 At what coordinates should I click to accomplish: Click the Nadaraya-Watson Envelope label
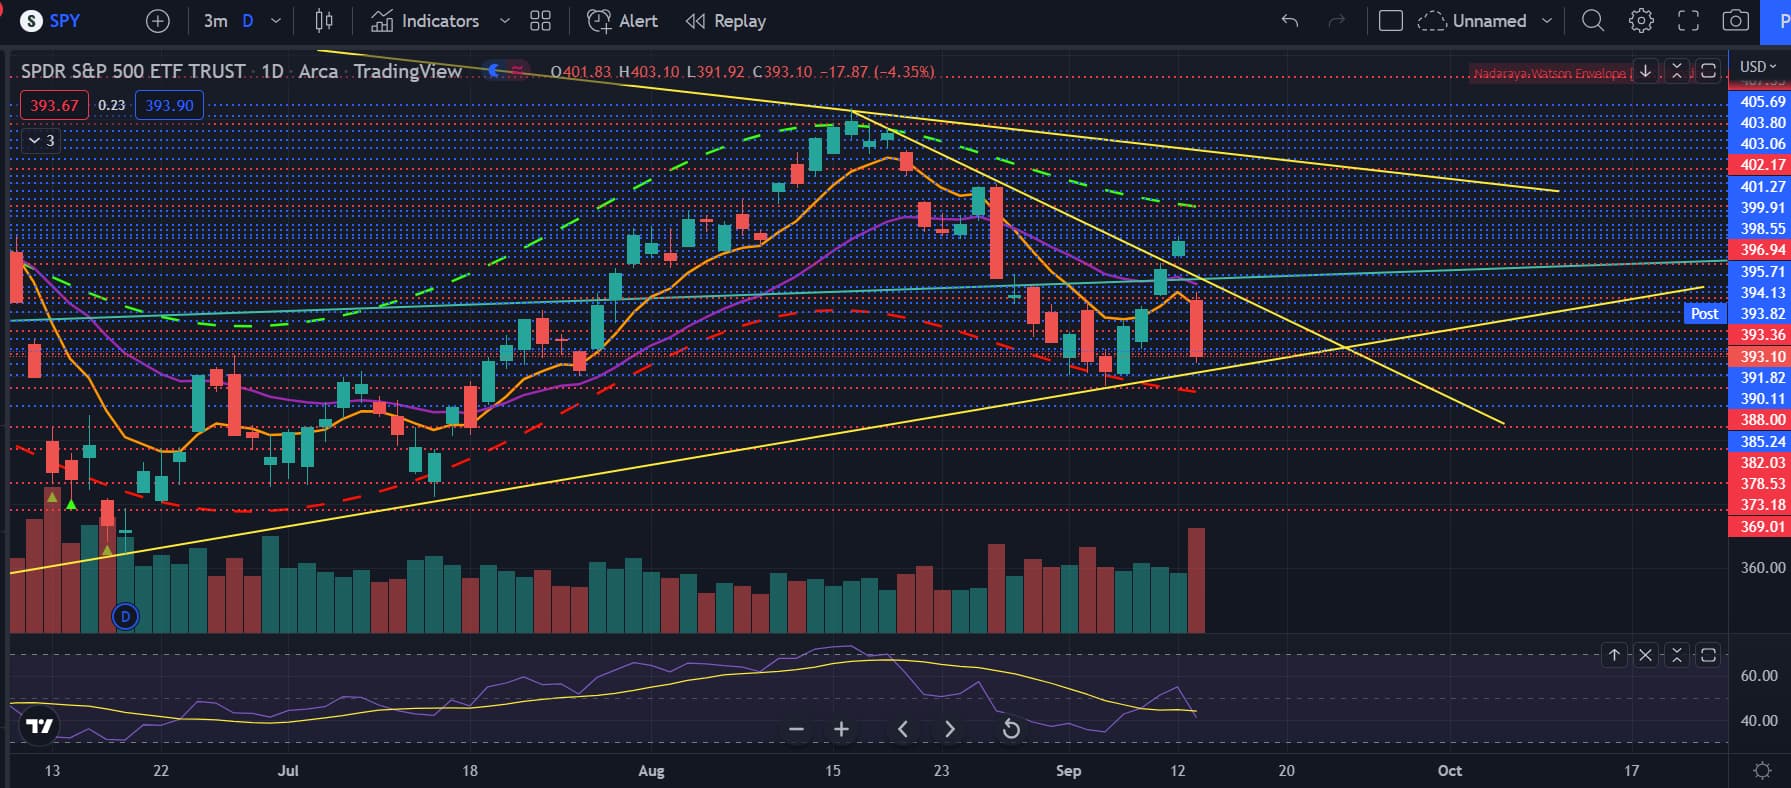point(1549,73)
